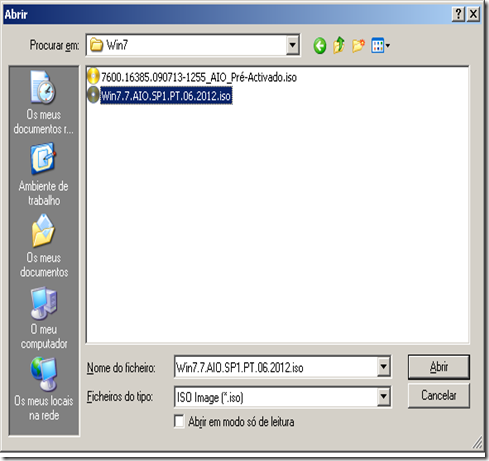Click the ISO Image (*.iso) type field
Screen dimensions: 489x461
click(276, 397)
